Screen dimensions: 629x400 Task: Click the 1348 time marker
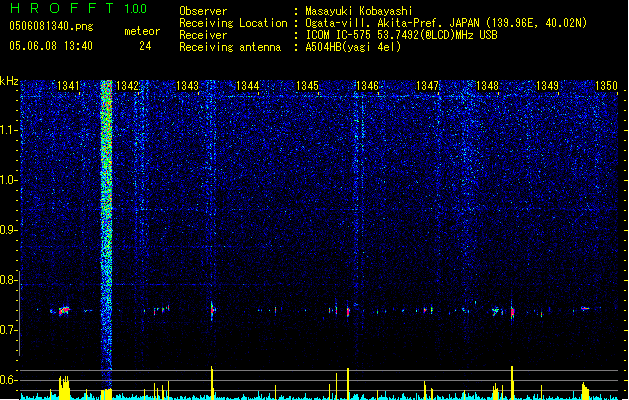click(487, 85)
